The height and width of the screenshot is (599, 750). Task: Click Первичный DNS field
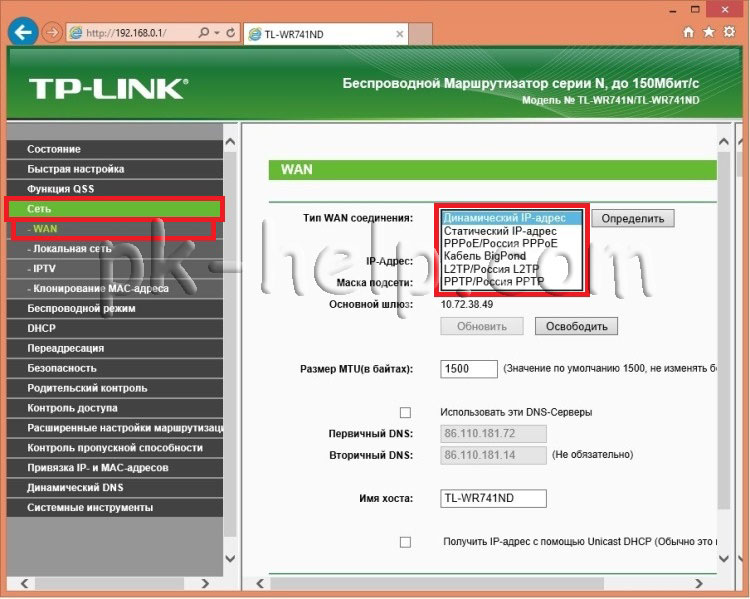493,434
